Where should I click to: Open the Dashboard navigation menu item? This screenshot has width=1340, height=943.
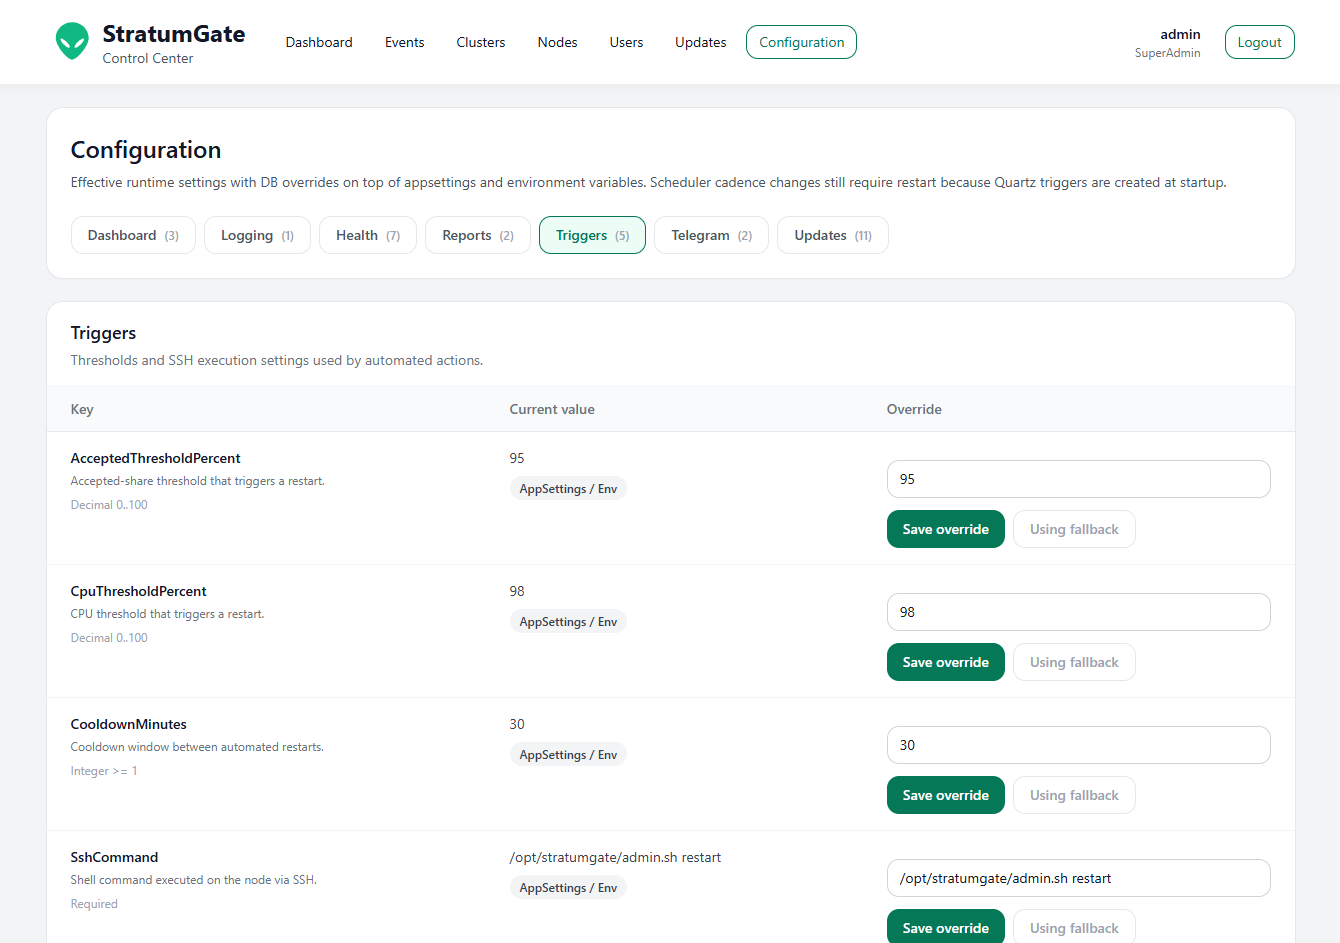point(319,42)
